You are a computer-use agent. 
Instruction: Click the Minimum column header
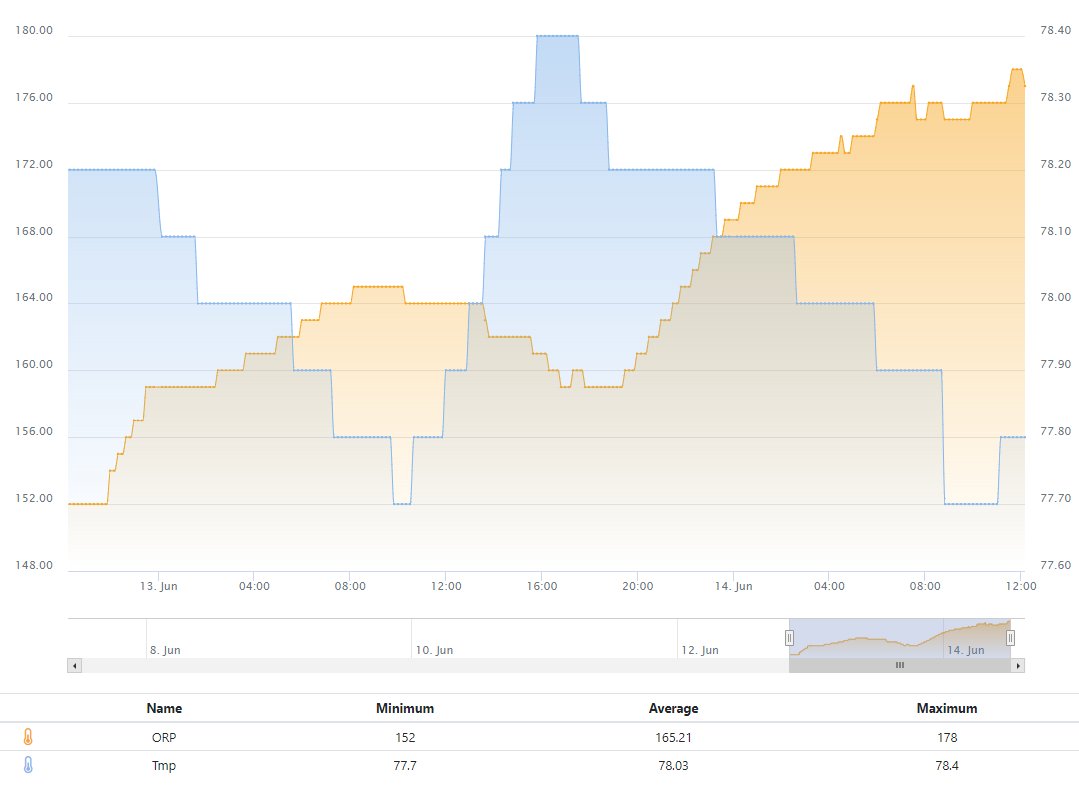click(x=405, y=708)
